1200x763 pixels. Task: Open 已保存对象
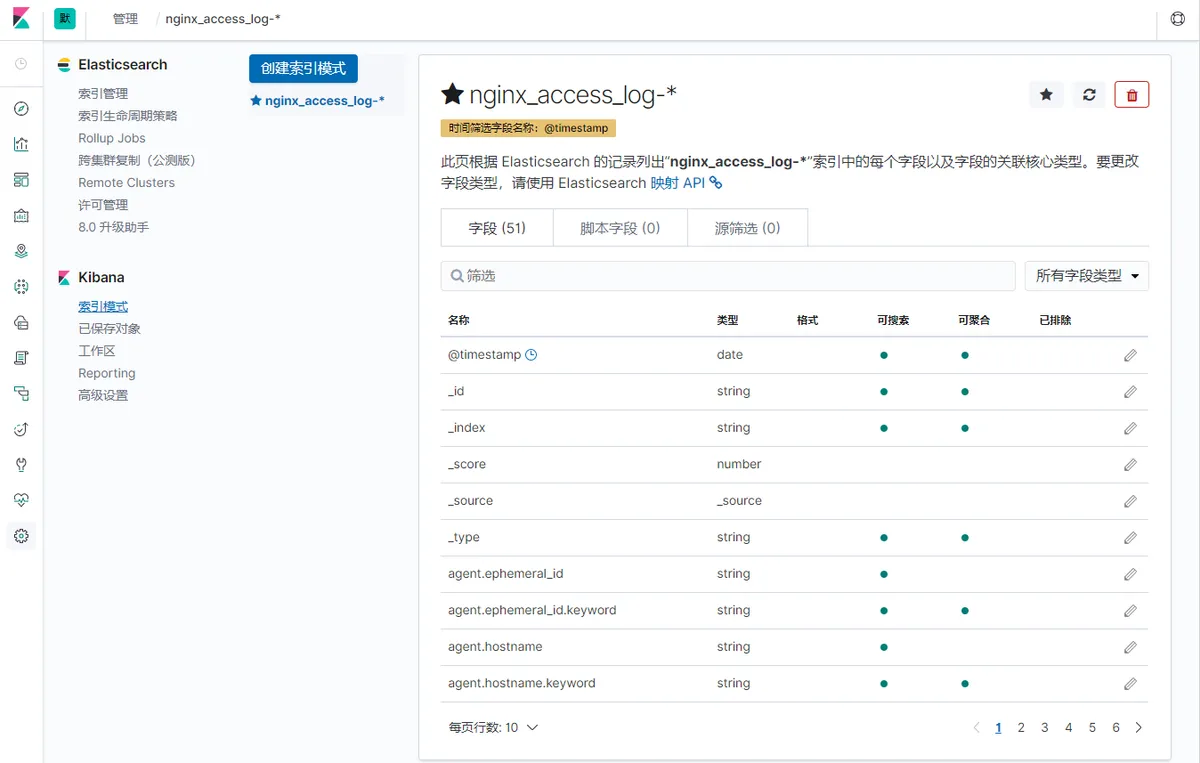pos(110,329)
